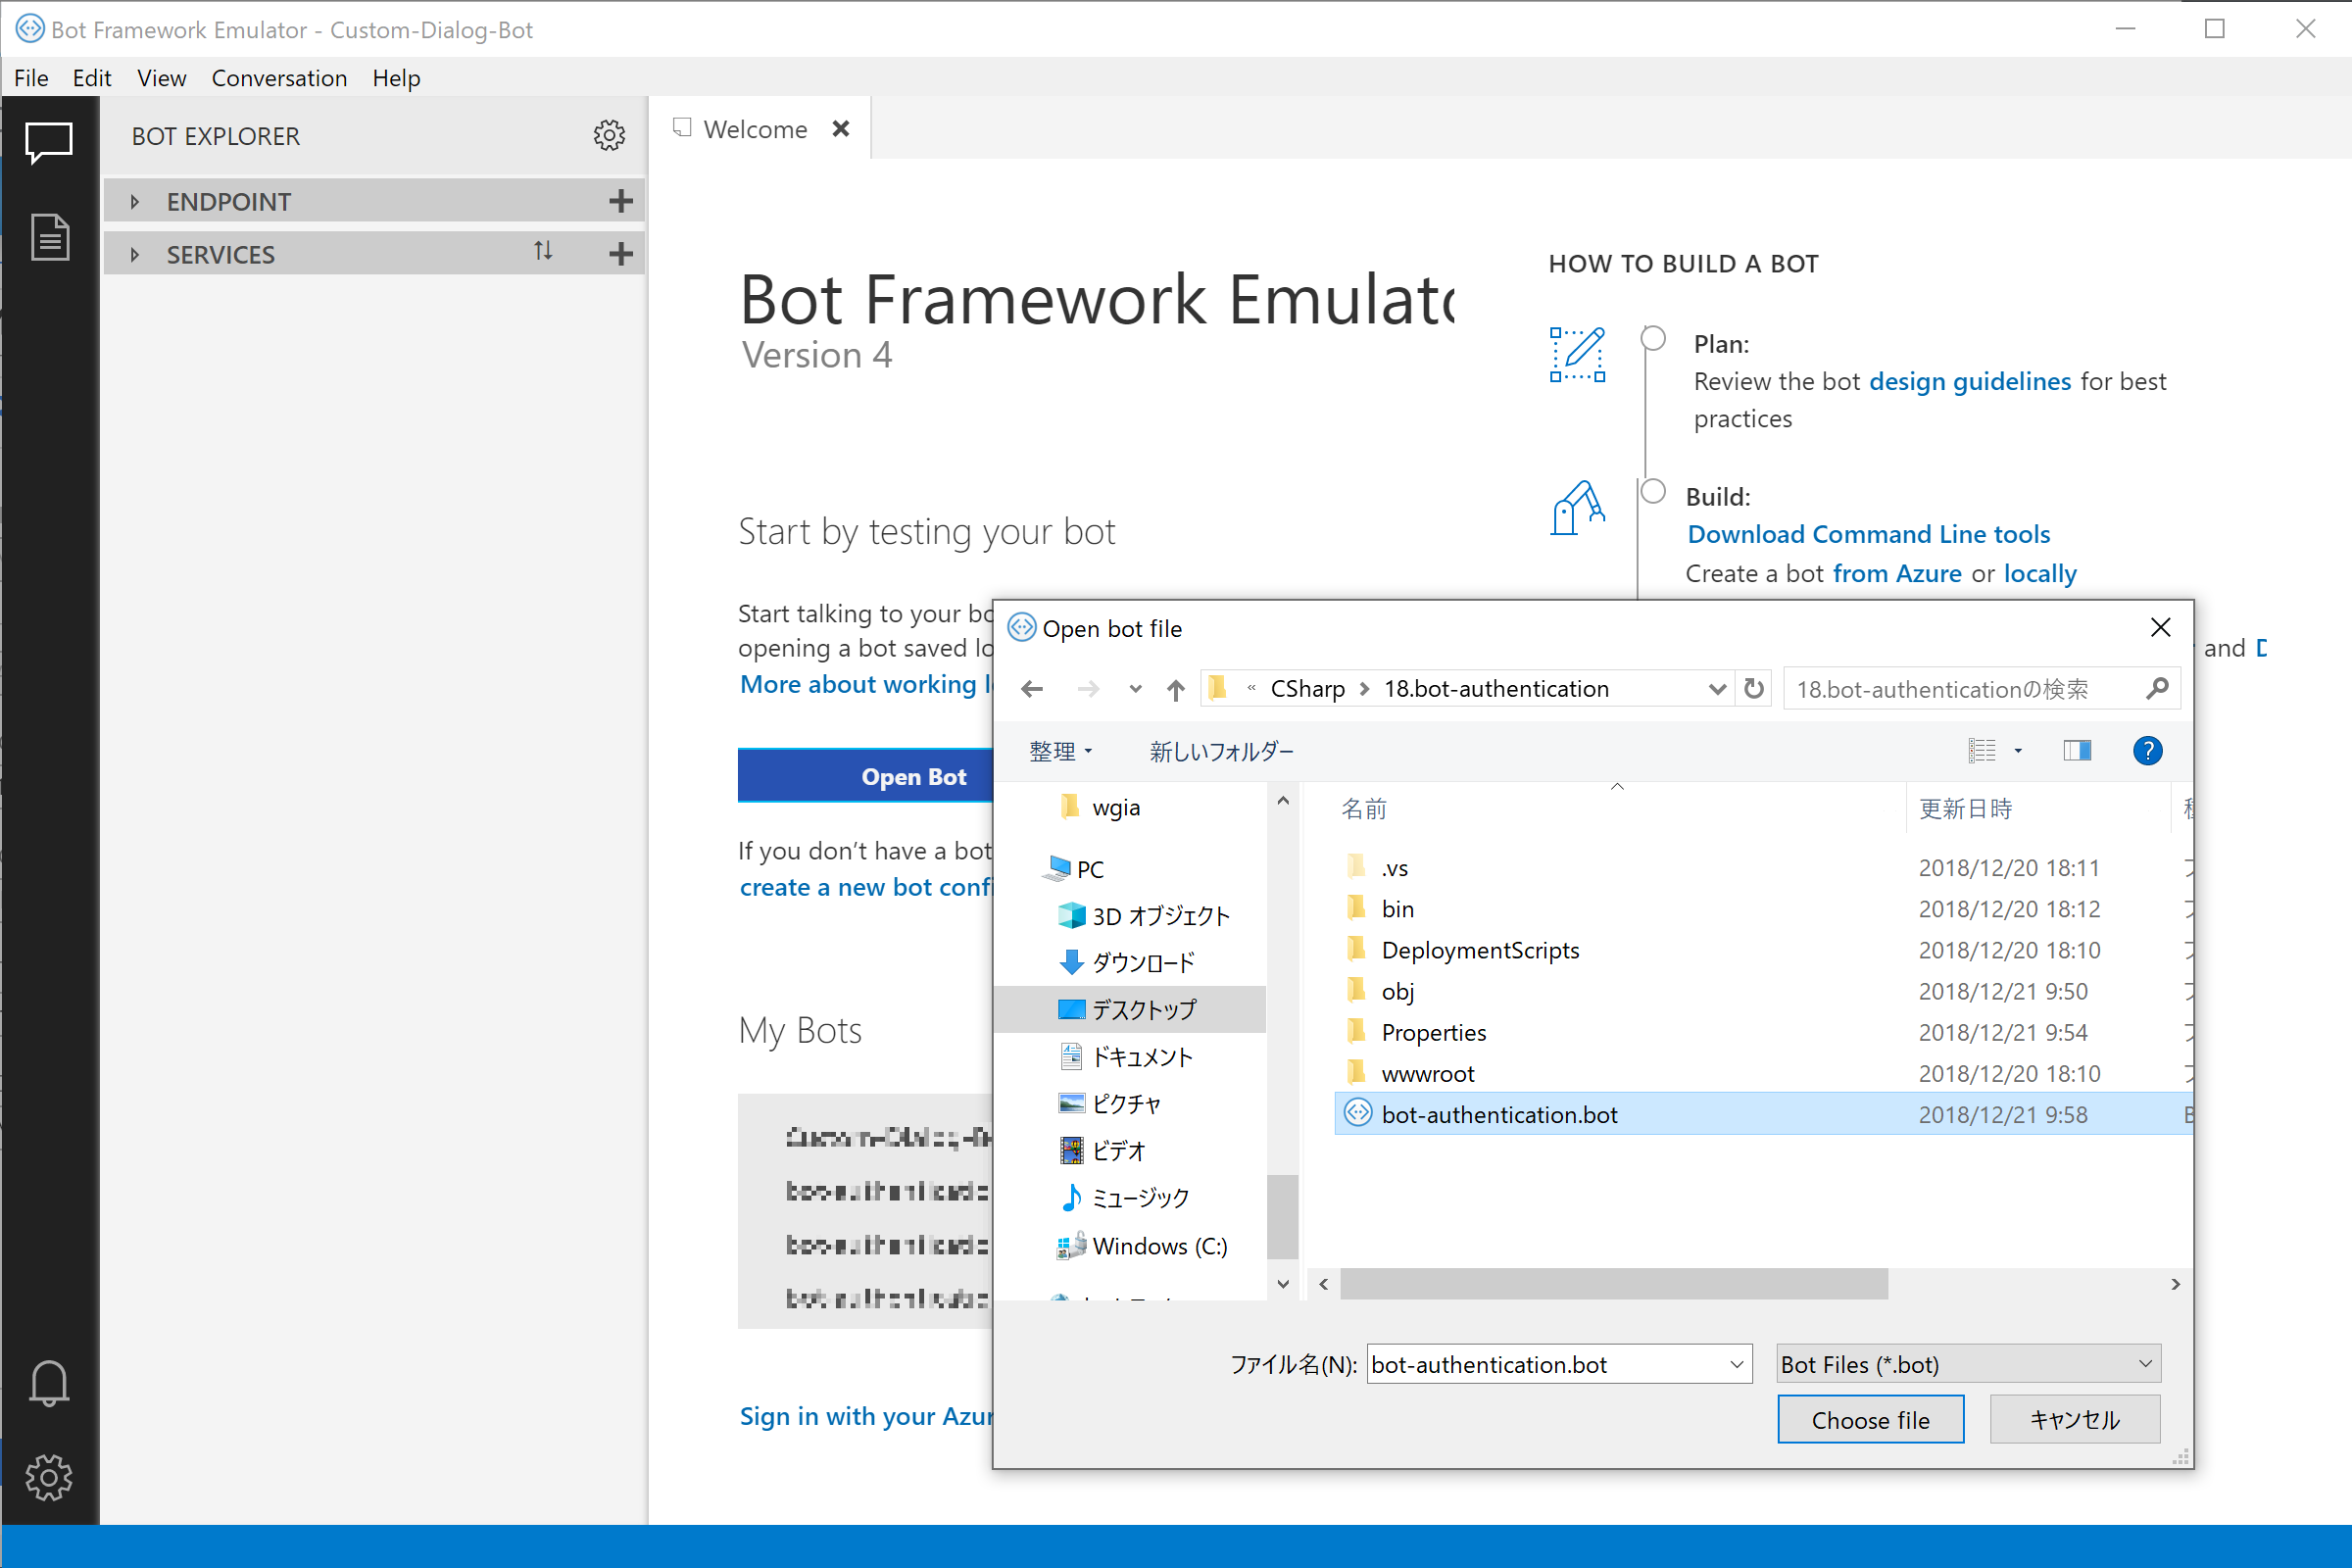The height and width of the screenshot is (1568, 2352).
Task: Open the chat bot explorer sidebar icon
Action: (48, 143)
